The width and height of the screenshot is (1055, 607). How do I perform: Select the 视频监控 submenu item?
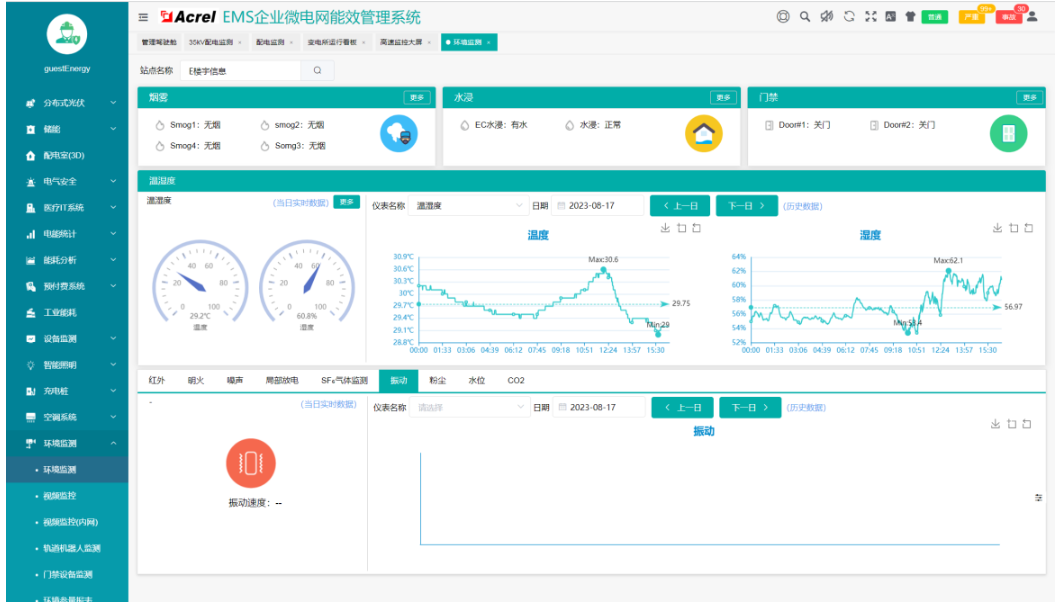pos(67,496)
